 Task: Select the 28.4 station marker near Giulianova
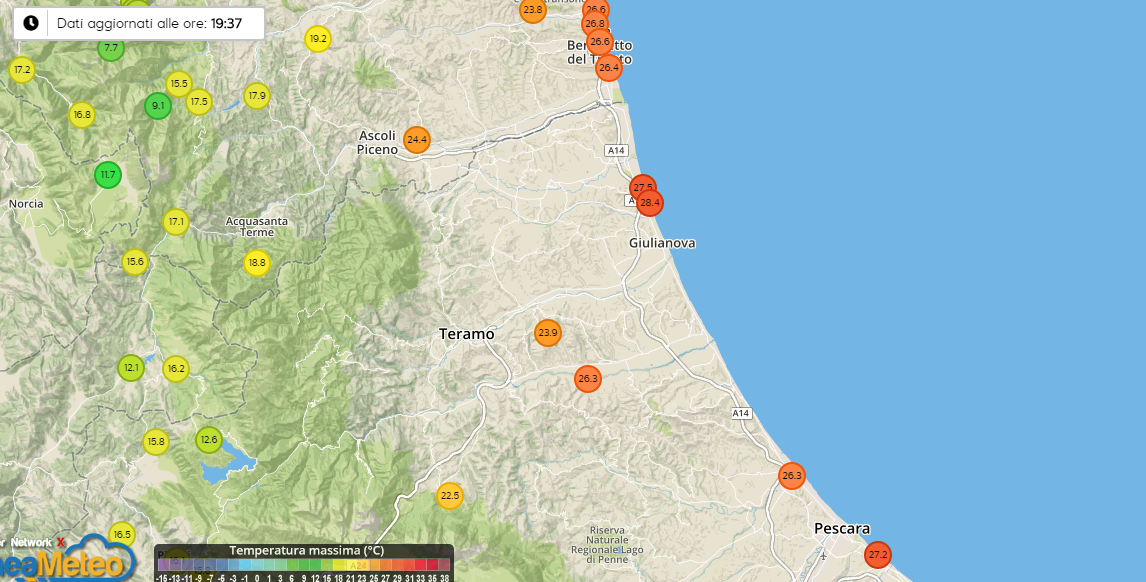650,203
